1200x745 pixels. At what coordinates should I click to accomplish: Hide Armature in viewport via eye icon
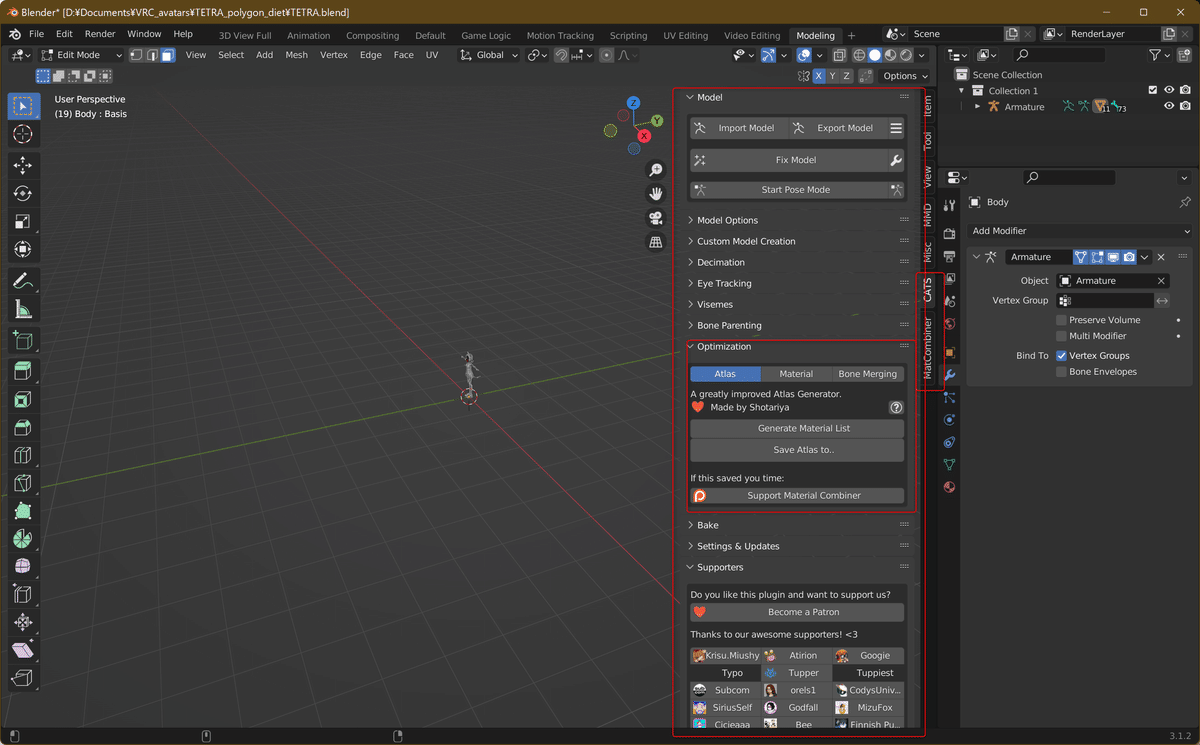(x=1168, y=107)
